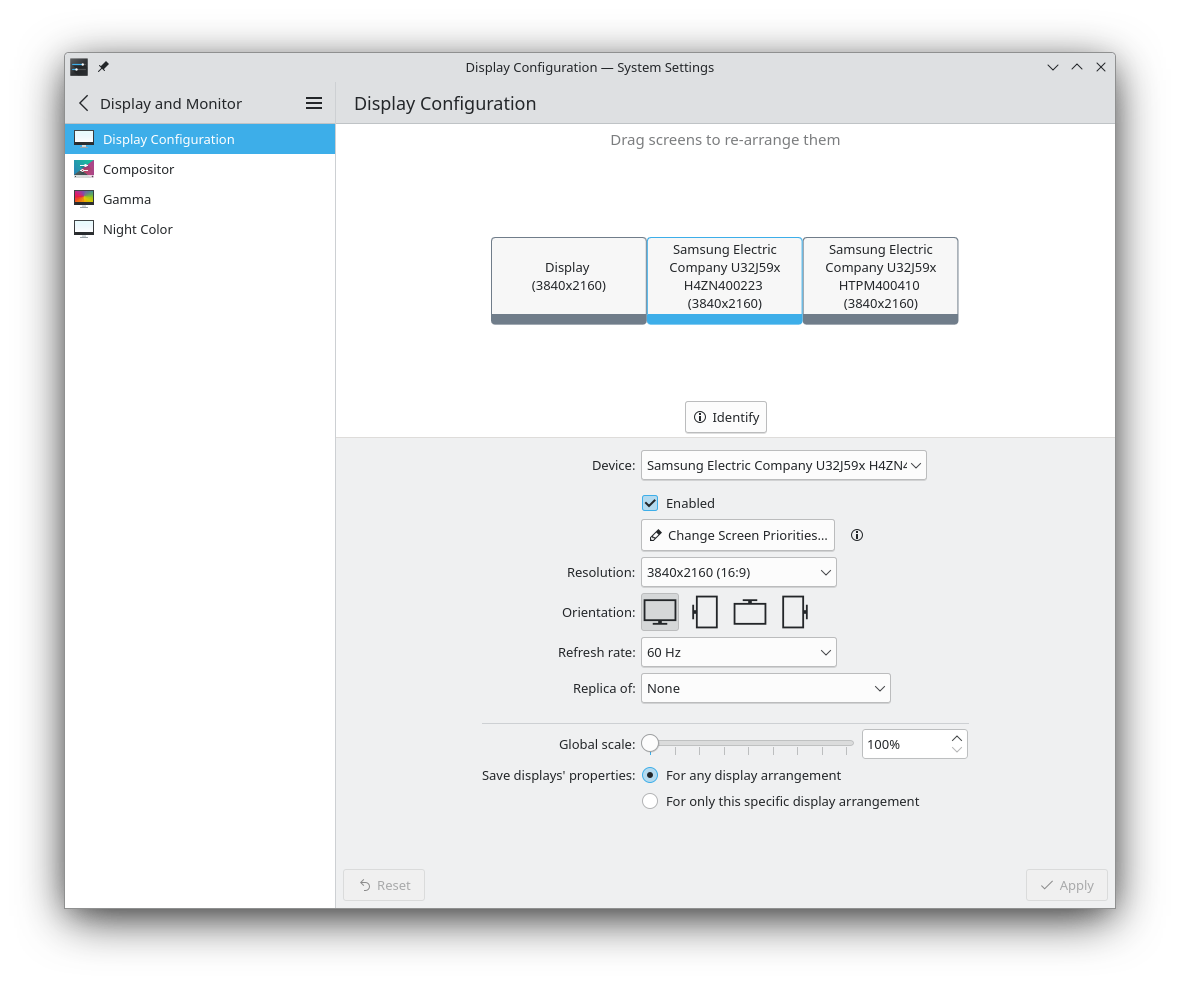Decrease global scale with down arrow
The image size is (1180, 985).
coord(956,750)
